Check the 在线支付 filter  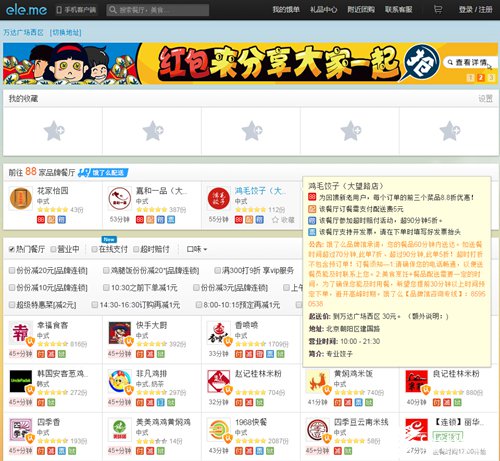click(94, 249)
